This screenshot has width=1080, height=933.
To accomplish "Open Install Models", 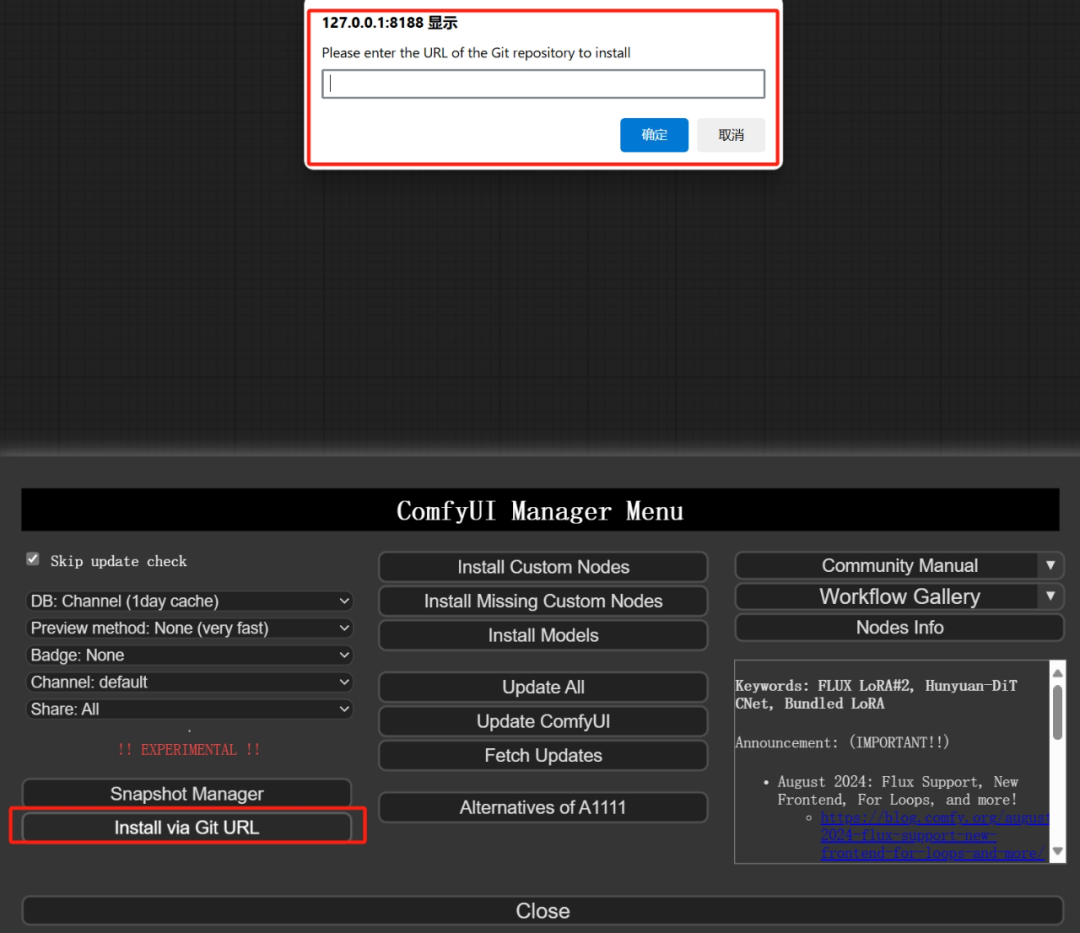I will 543,635.
